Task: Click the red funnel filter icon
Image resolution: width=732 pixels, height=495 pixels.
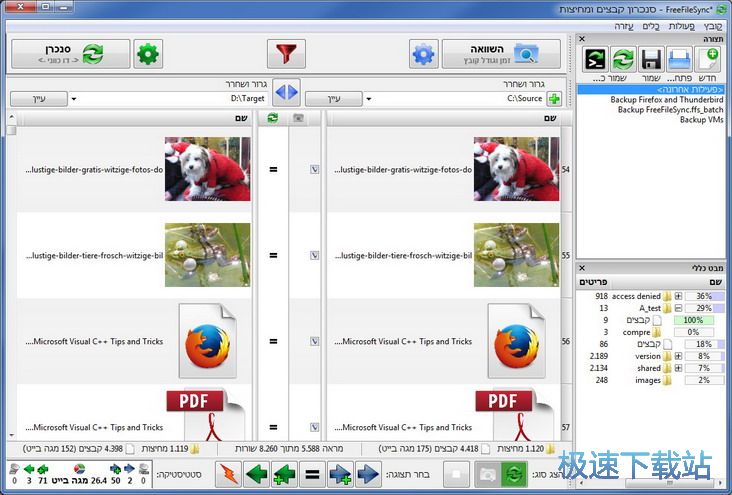Action: pyautogui.click(x=286, y=53)
